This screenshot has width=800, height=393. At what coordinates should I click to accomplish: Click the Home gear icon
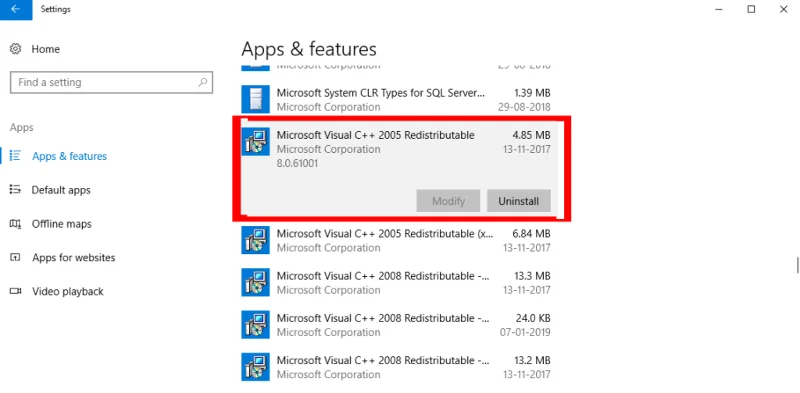coord(16,49)
